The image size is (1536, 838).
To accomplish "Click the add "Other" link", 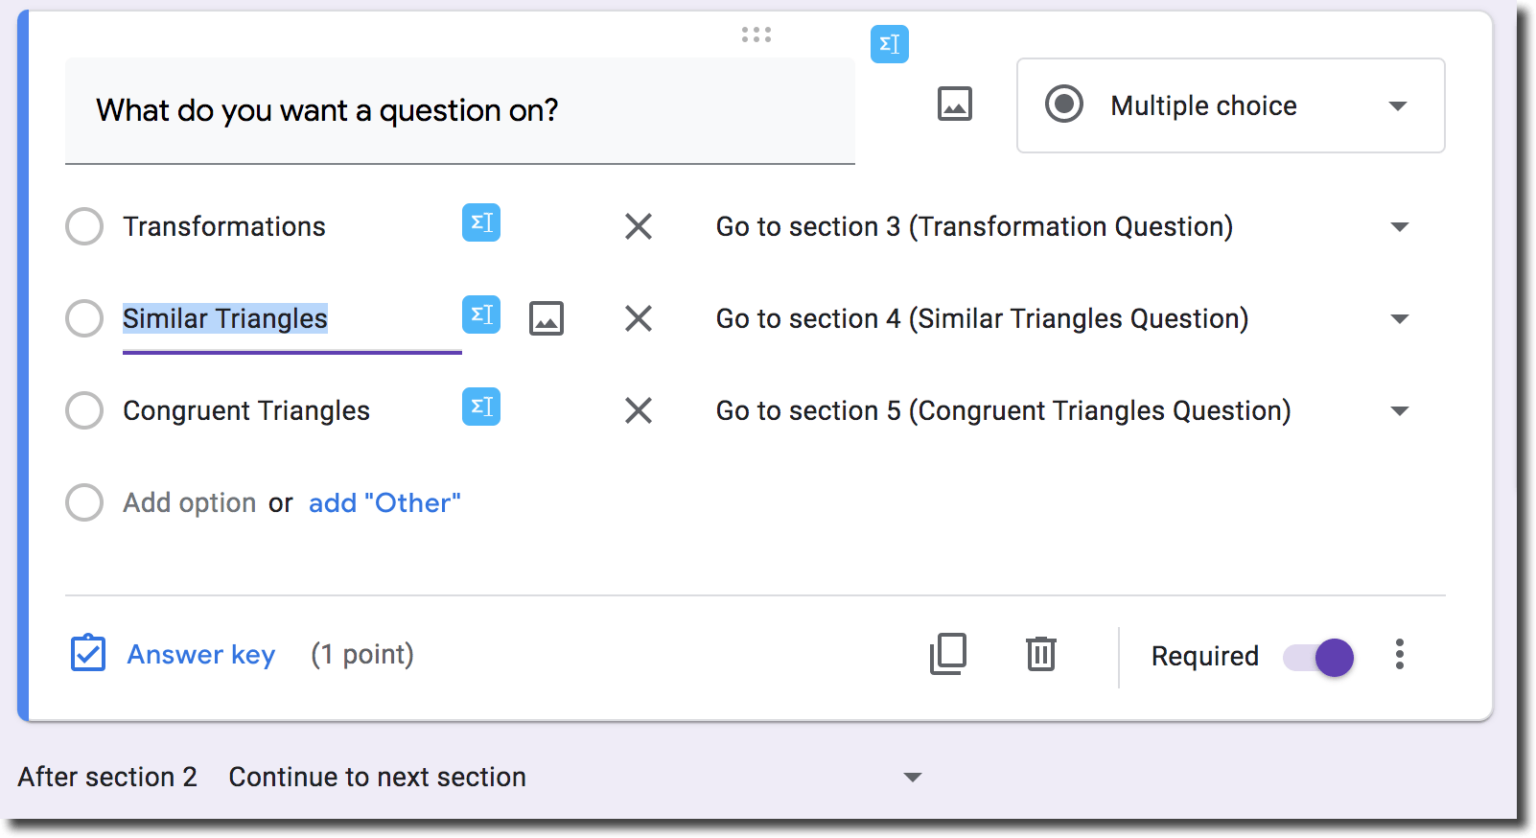I will (x=385, y=503).
